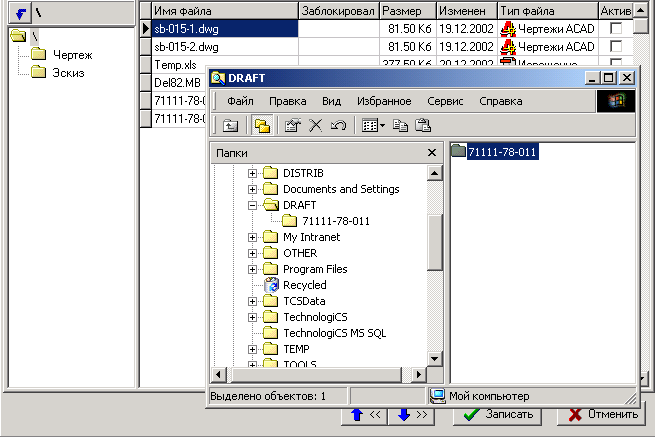Click the Copy toolbar icon
Viewport: 655px width, 439px height.
(401, 125)
